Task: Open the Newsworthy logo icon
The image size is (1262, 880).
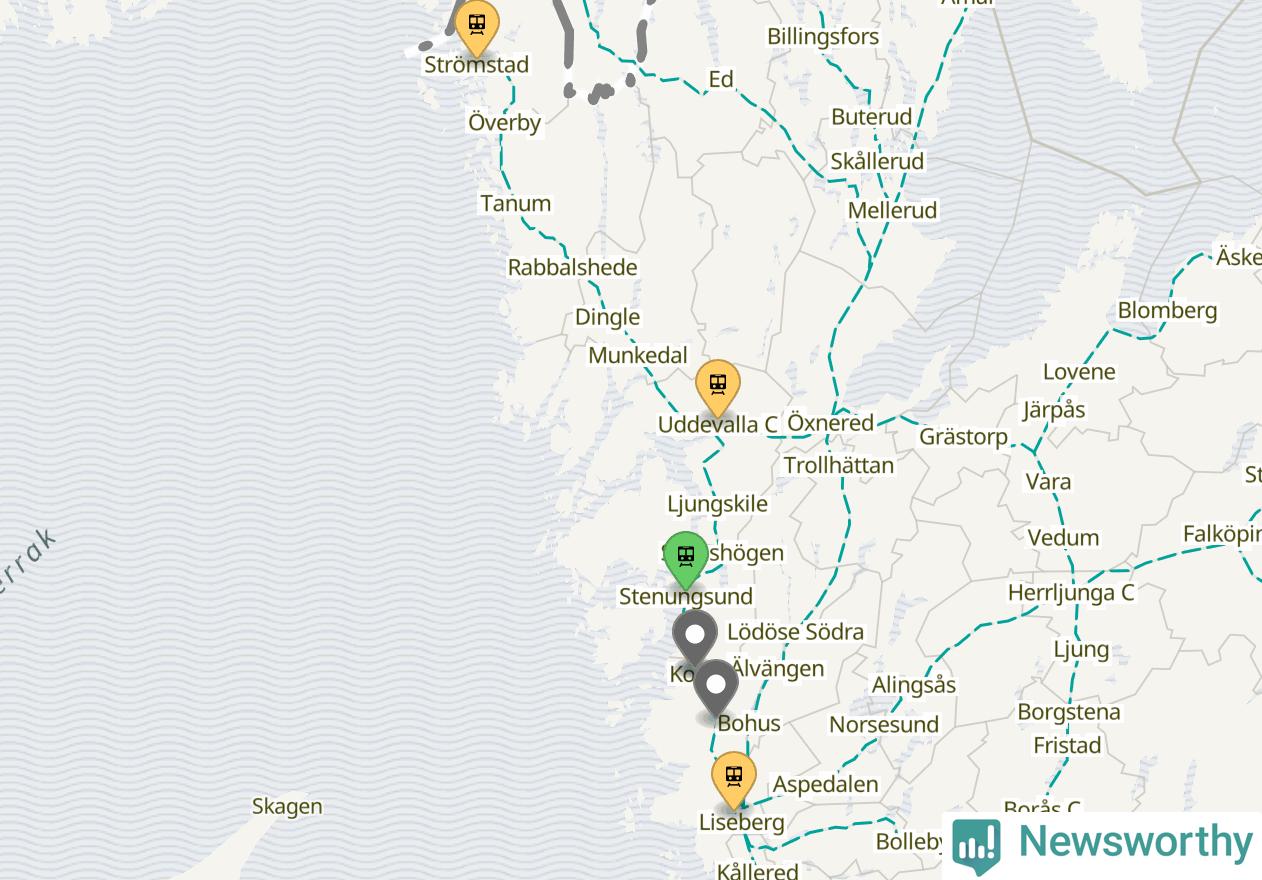Action: pyautogui.click(x=977, y=845)
